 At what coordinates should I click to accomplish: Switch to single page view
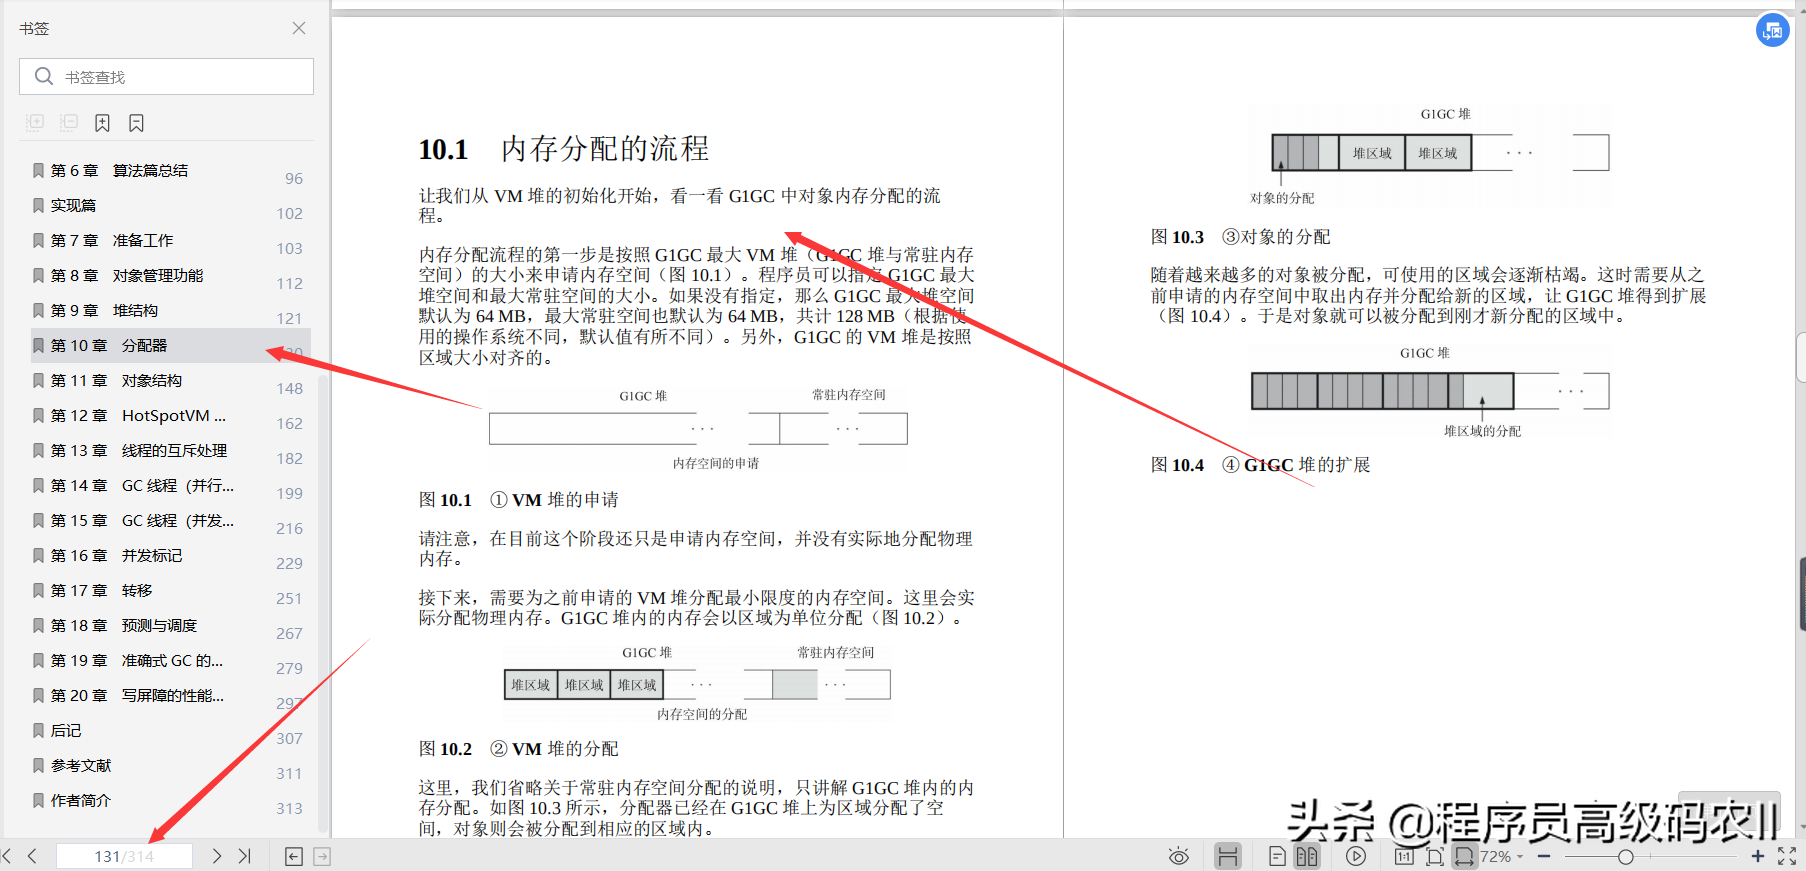(x=1277, y=856)
